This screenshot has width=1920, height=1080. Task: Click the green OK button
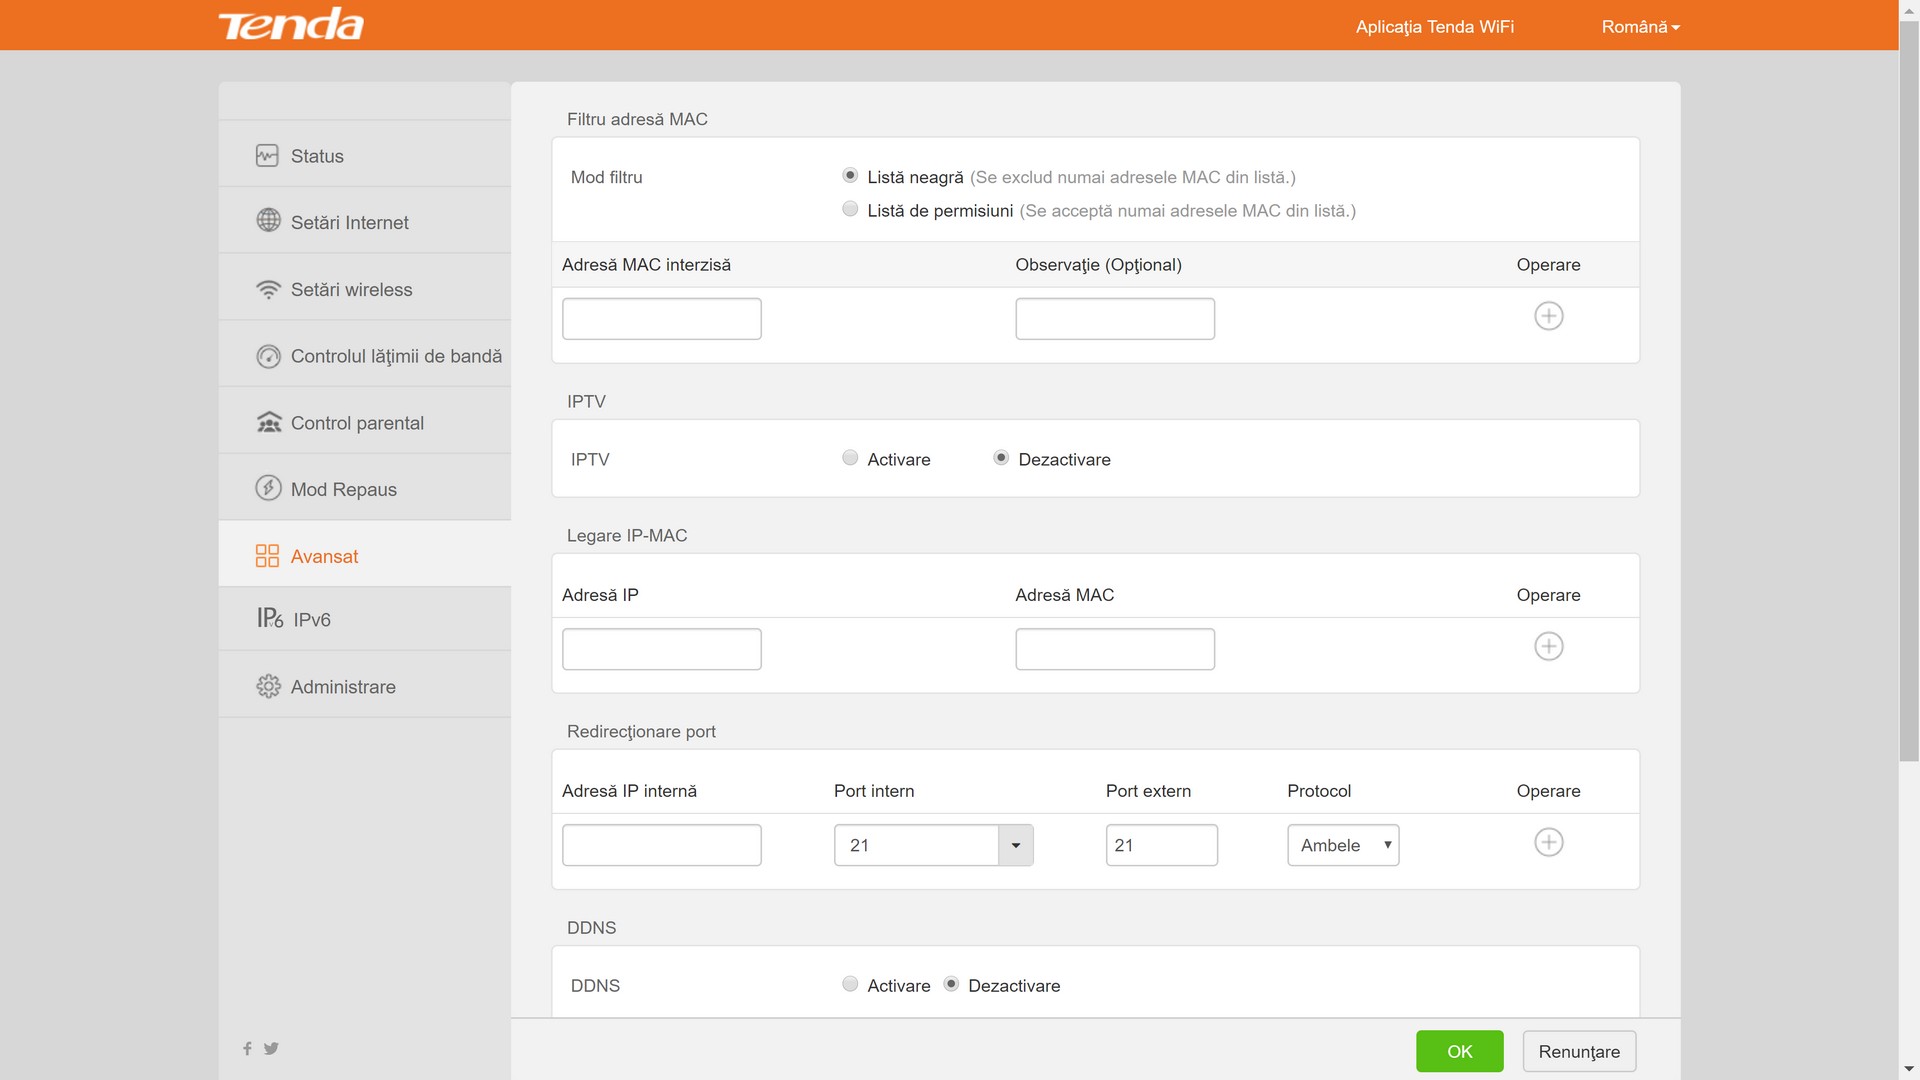tap(1459, 1051)
